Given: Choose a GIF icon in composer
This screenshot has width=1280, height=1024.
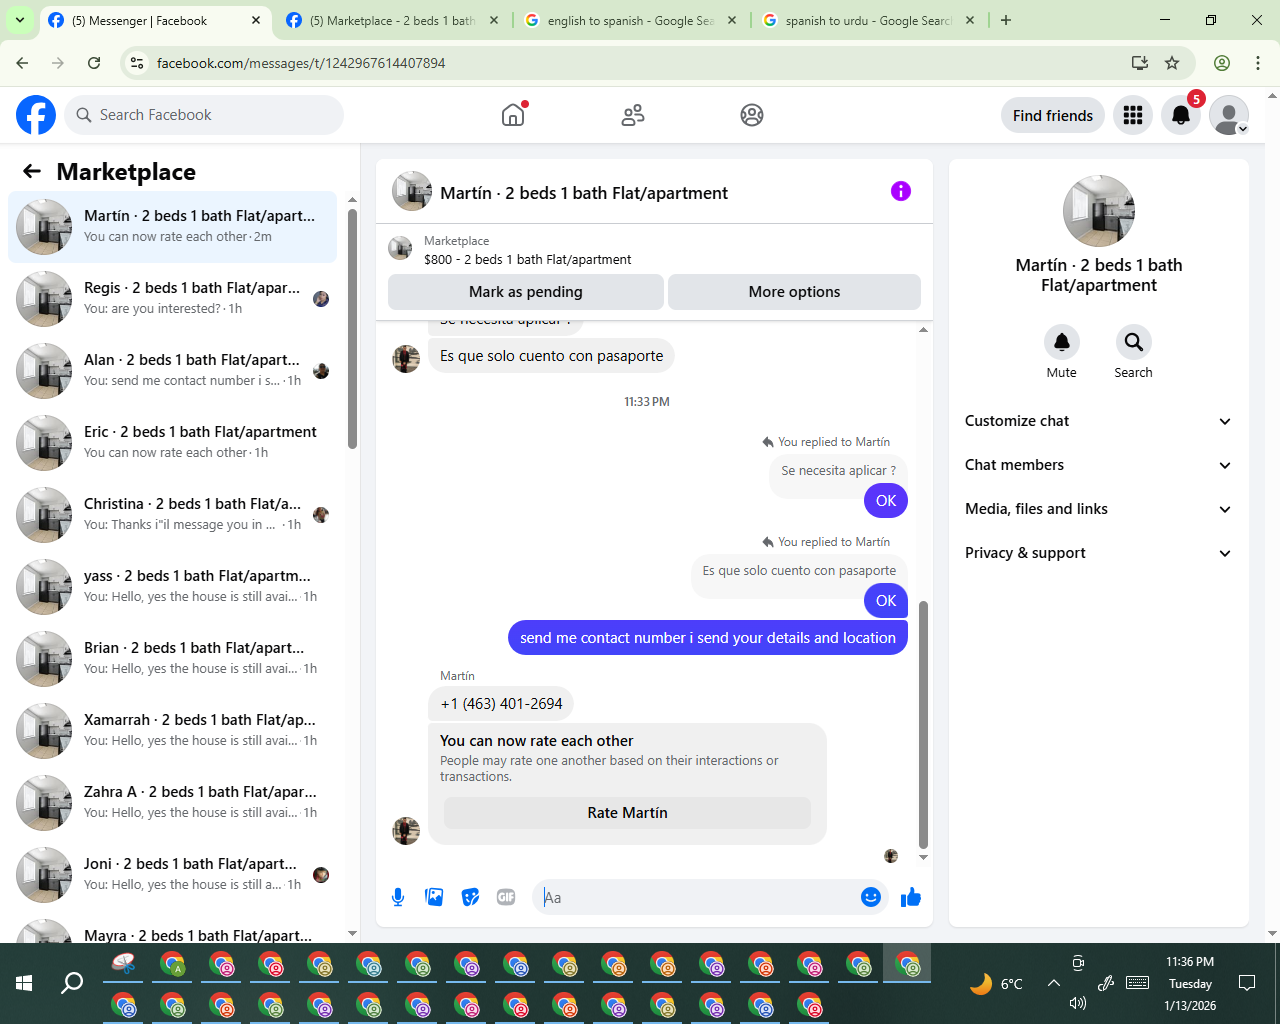Looking at the screenshot, I should [506, 897].
